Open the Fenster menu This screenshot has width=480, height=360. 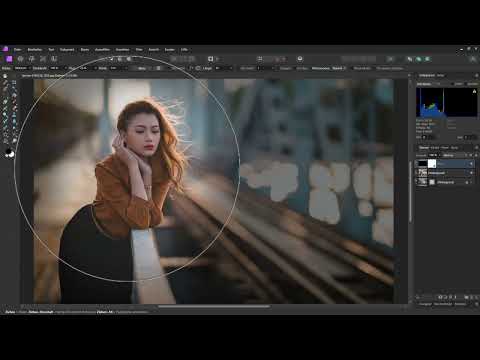[x=170, y=49]
